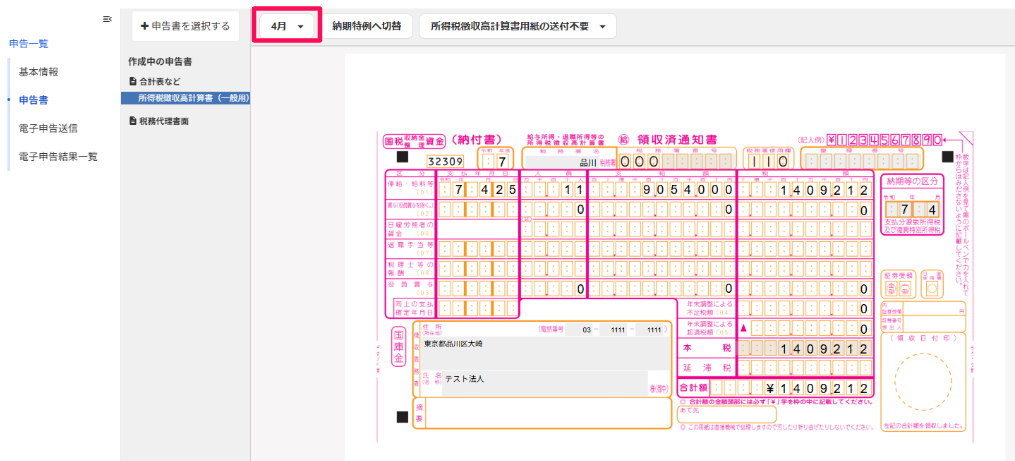This screenshot has height=461, width=1015.
Task: Click 退職手当等 (07) 税額 field
Action: 806,249
